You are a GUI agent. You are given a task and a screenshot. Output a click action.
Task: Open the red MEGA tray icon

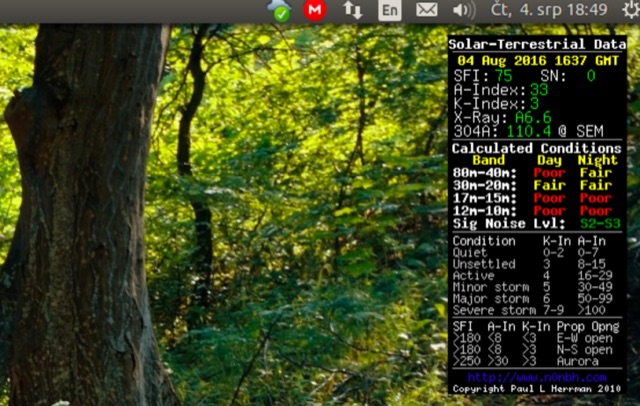(315, 10)
